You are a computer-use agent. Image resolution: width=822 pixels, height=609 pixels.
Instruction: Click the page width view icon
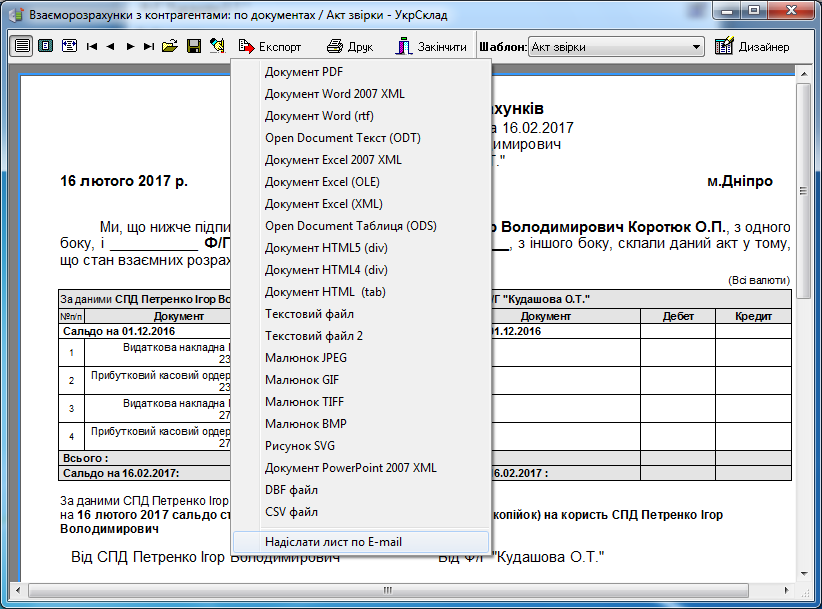click(x=22, y=46)
